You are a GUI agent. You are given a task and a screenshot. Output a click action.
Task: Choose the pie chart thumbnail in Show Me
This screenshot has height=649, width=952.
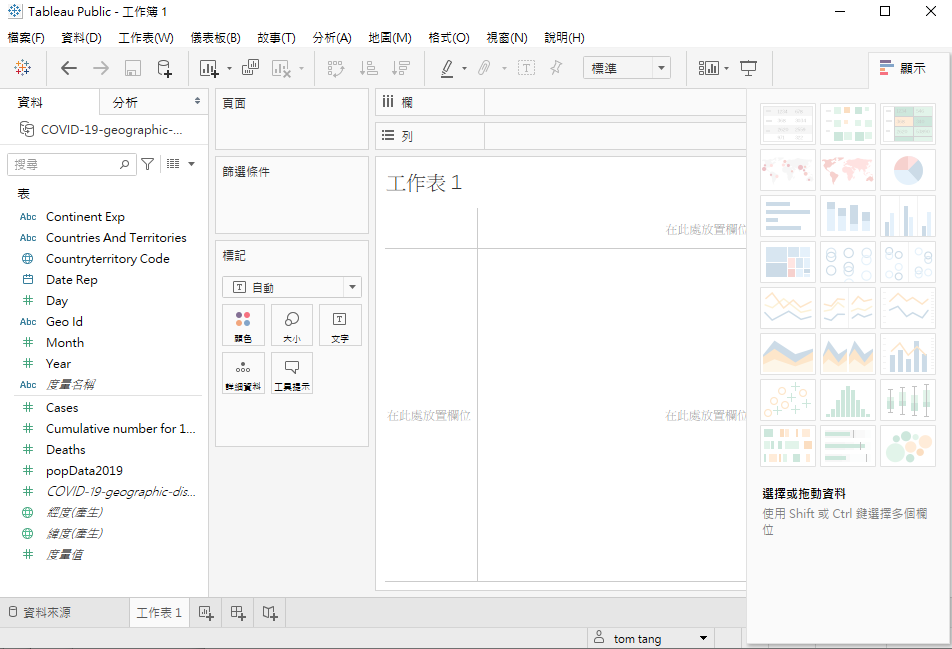click(x=908, y=170)
